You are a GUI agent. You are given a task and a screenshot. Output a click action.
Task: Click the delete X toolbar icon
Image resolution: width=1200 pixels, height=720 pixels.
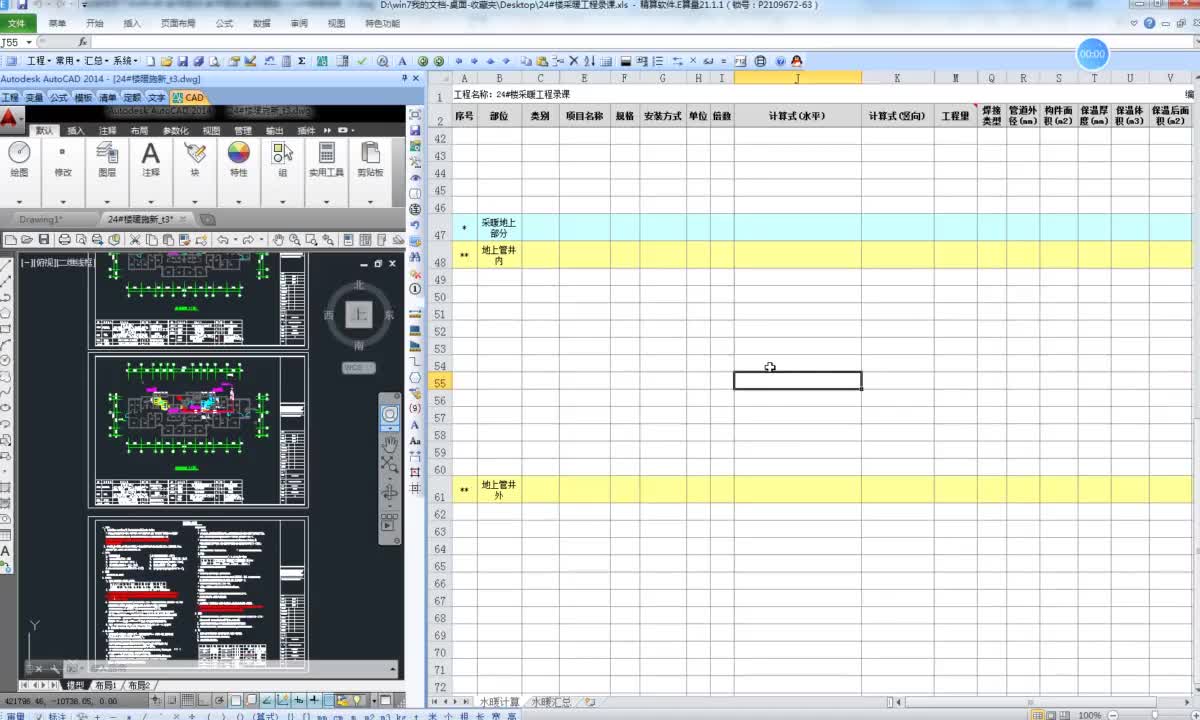coord(574,61)
